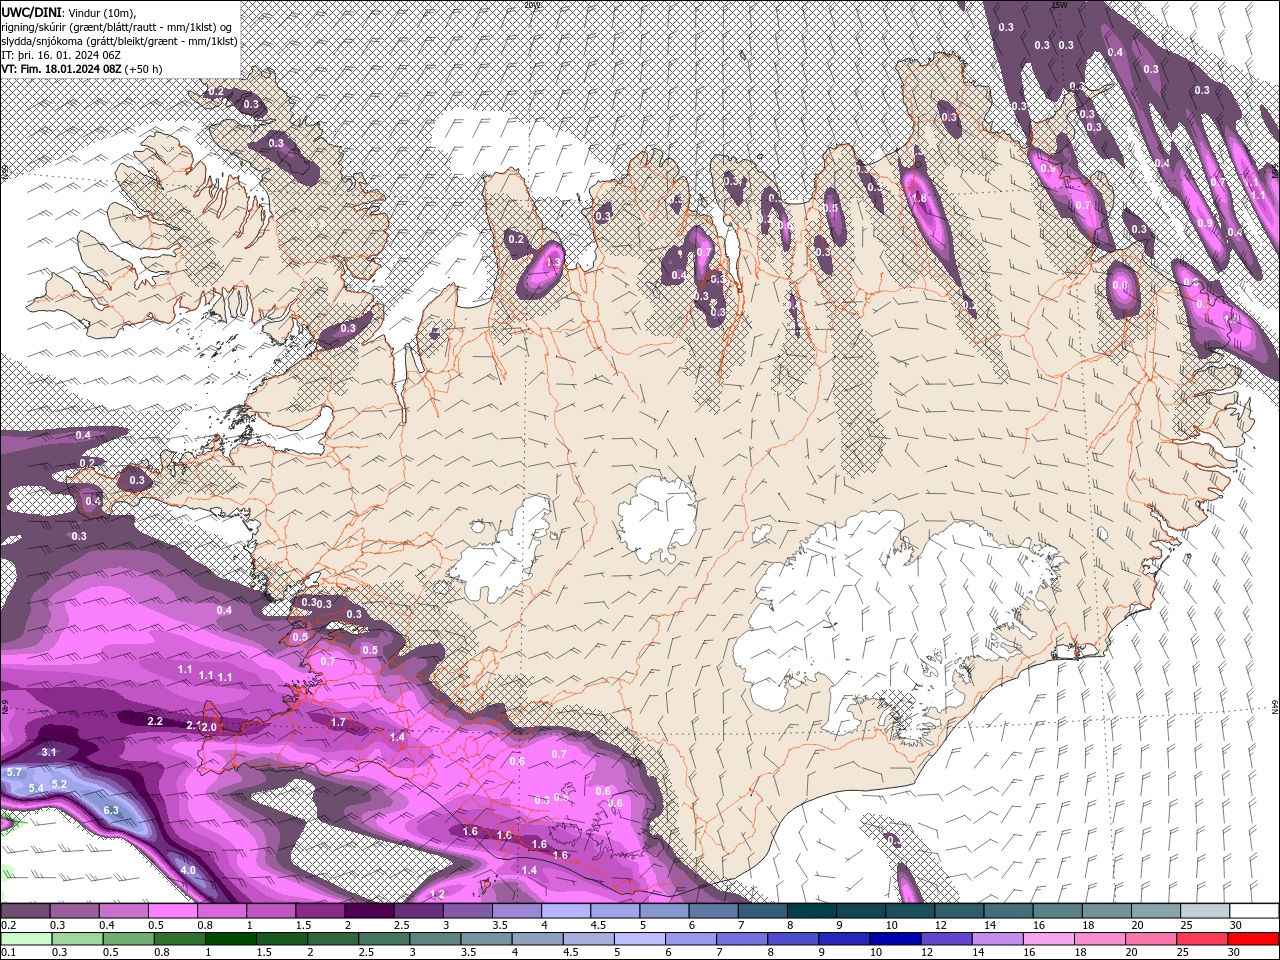This screenshot has width=1280, height=960.
Task: Select the gray-teal 3 rain legend swatch
Action: (x=434, y=939)
